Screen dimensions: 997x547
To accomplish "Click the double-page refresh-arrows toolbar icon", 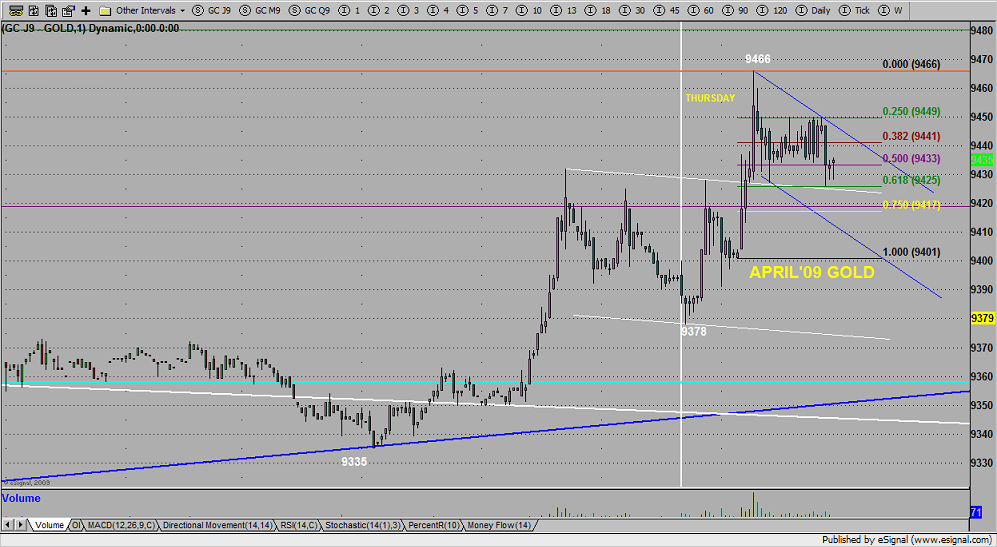I will (x=51, y=11).
